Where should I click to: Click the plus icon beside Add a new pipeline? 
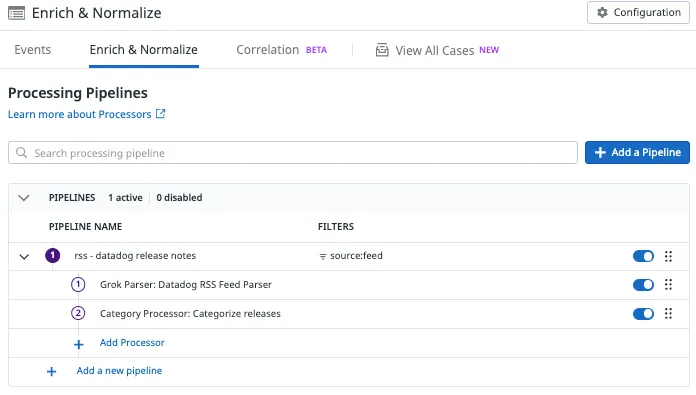click(x=51, y=371)
